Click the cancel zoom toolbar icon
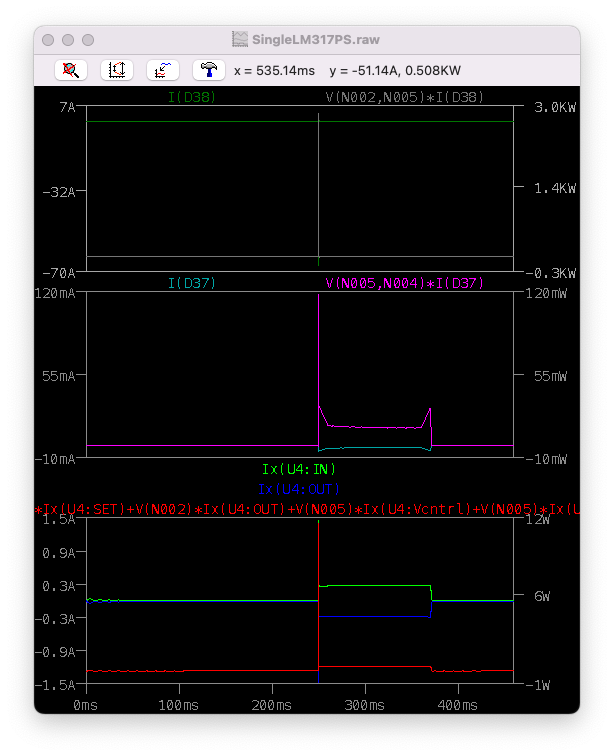614x756 pixels. [71, 70]
